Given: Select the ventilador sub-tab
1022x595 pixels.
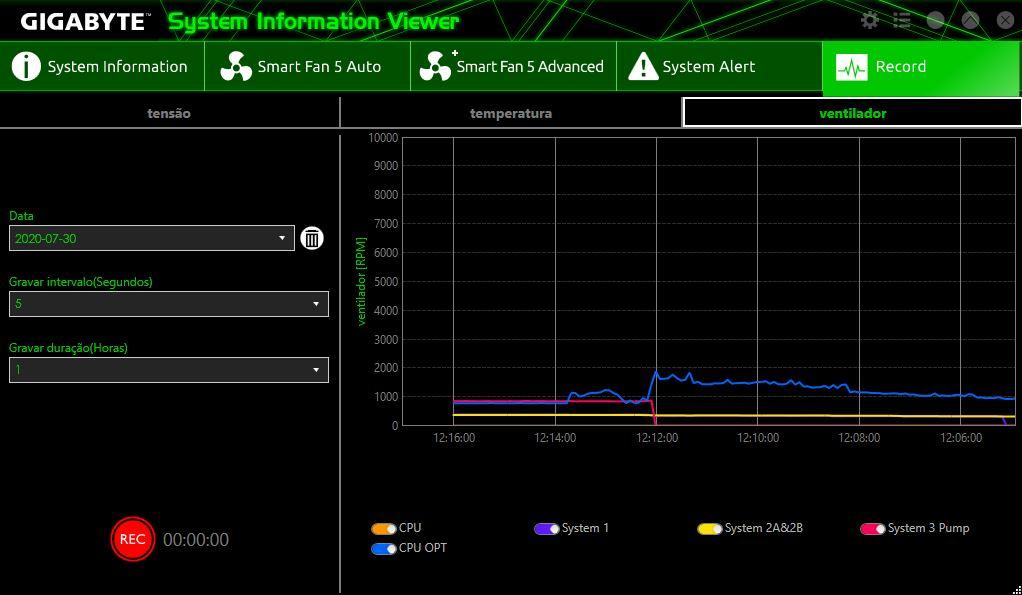Looking at the screenshot, I should click(853, 113).
